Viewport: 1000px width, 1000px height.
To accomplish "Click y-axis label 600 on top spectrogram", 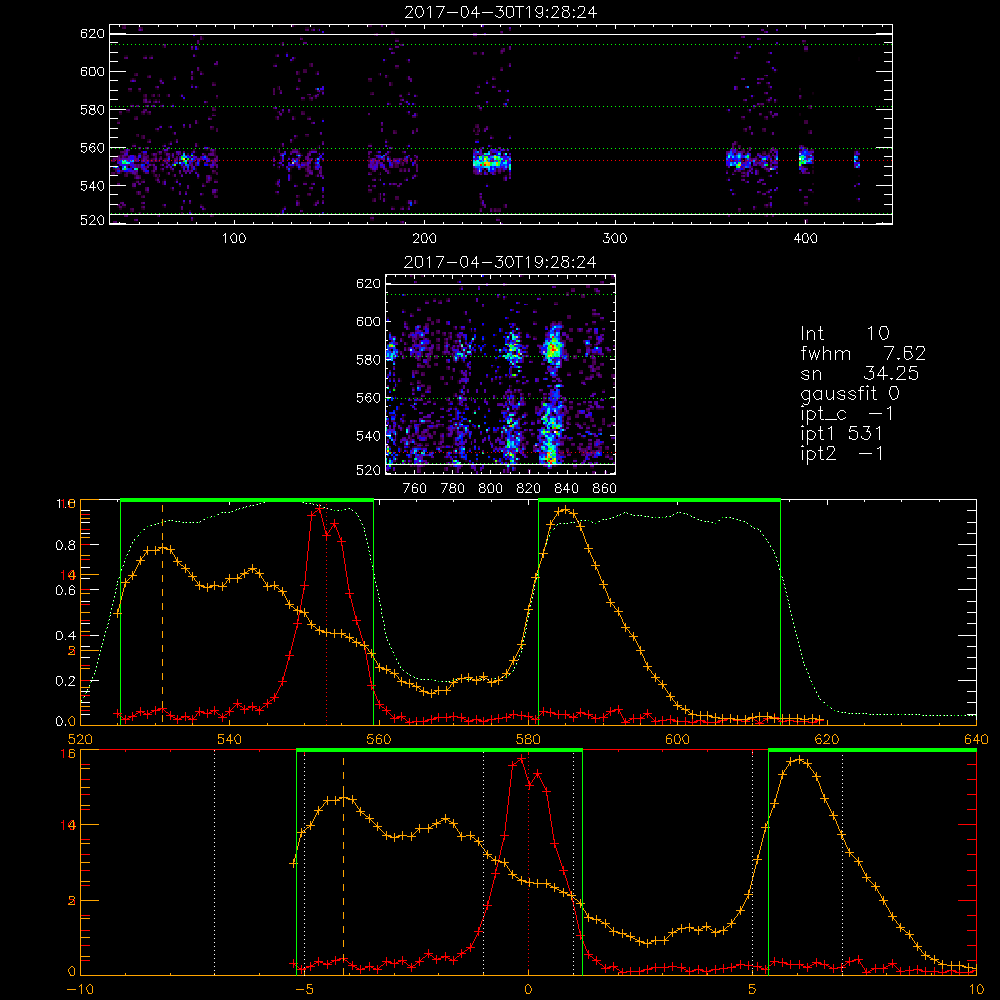I will pyautogui.click(x=92, y=71).
